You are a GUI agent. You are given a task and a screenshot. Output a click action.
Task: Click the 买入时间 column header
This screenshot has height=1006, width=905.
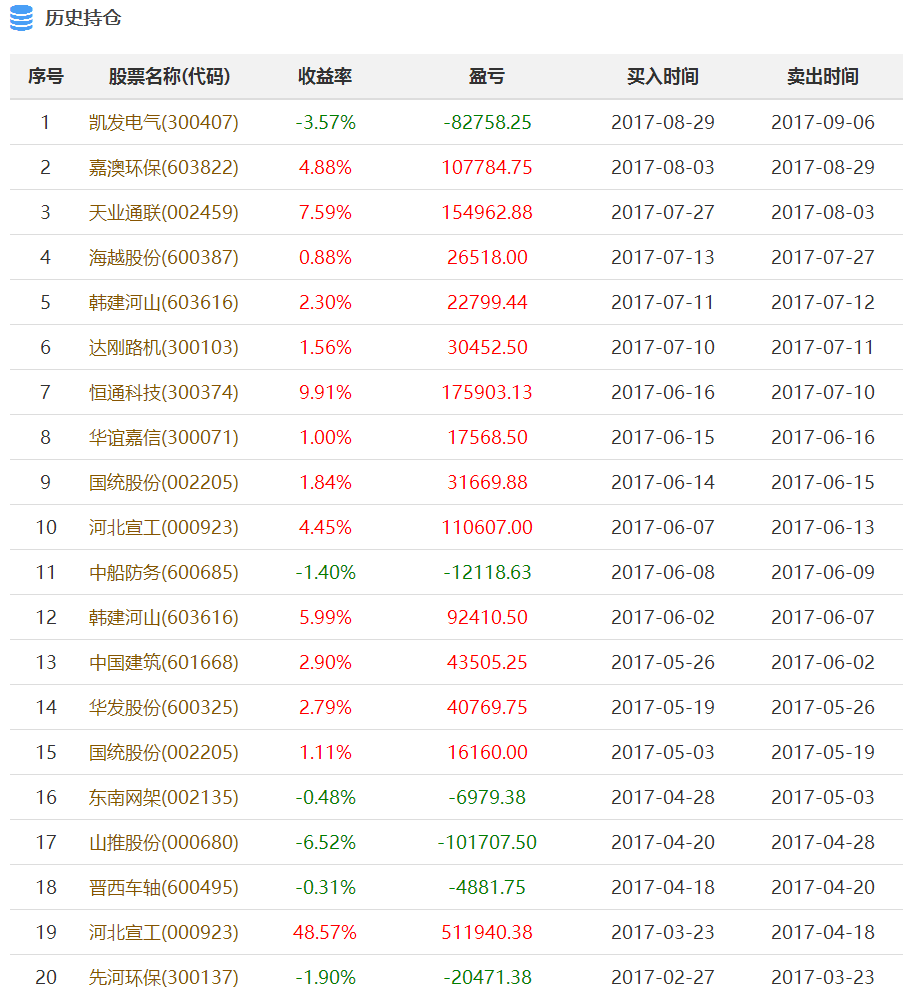[x=663, y=76]
